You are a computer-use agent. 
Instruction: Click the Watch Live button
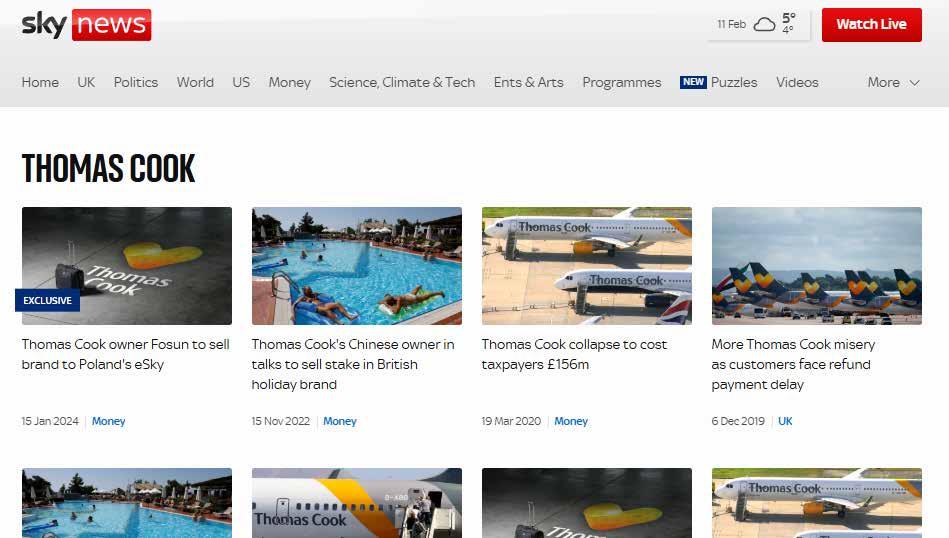coord(872,25)
